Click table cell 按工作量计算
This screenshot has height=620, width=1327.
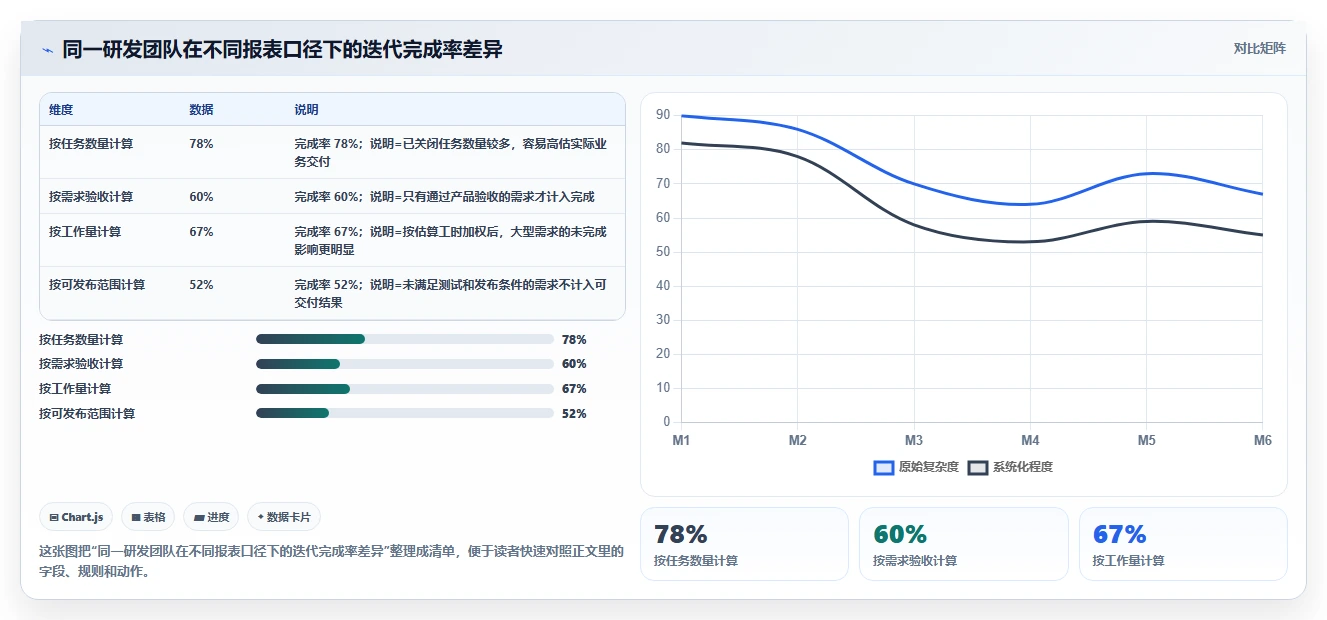pyautogui.click(x=85, y=232)
